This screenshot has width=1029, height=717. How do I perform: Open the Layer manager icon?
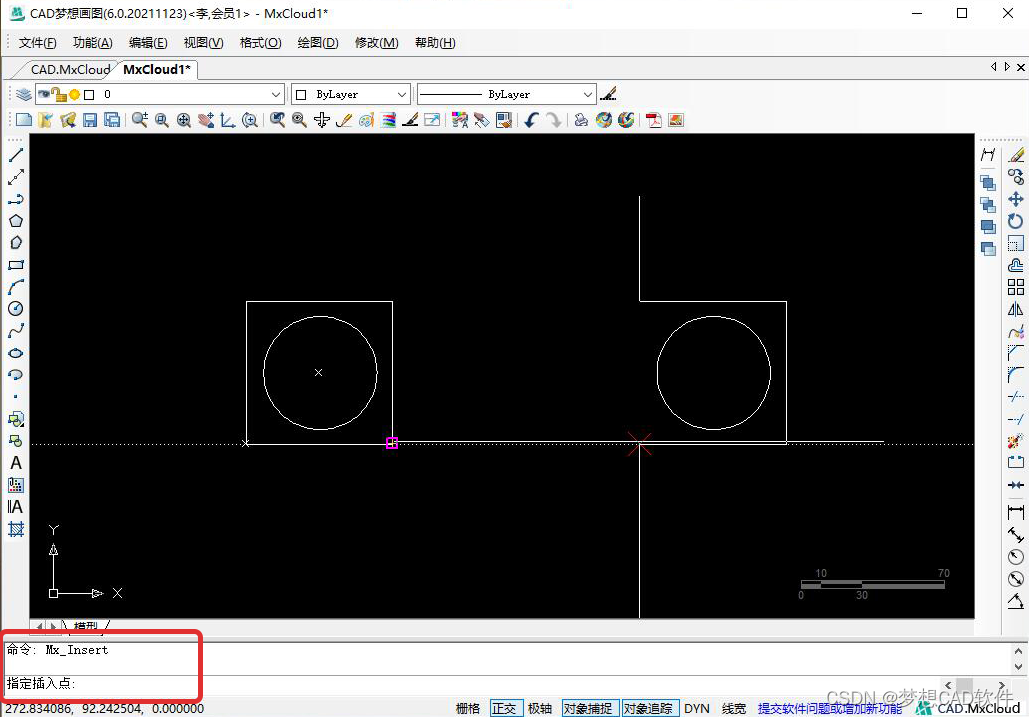point(24,94)
